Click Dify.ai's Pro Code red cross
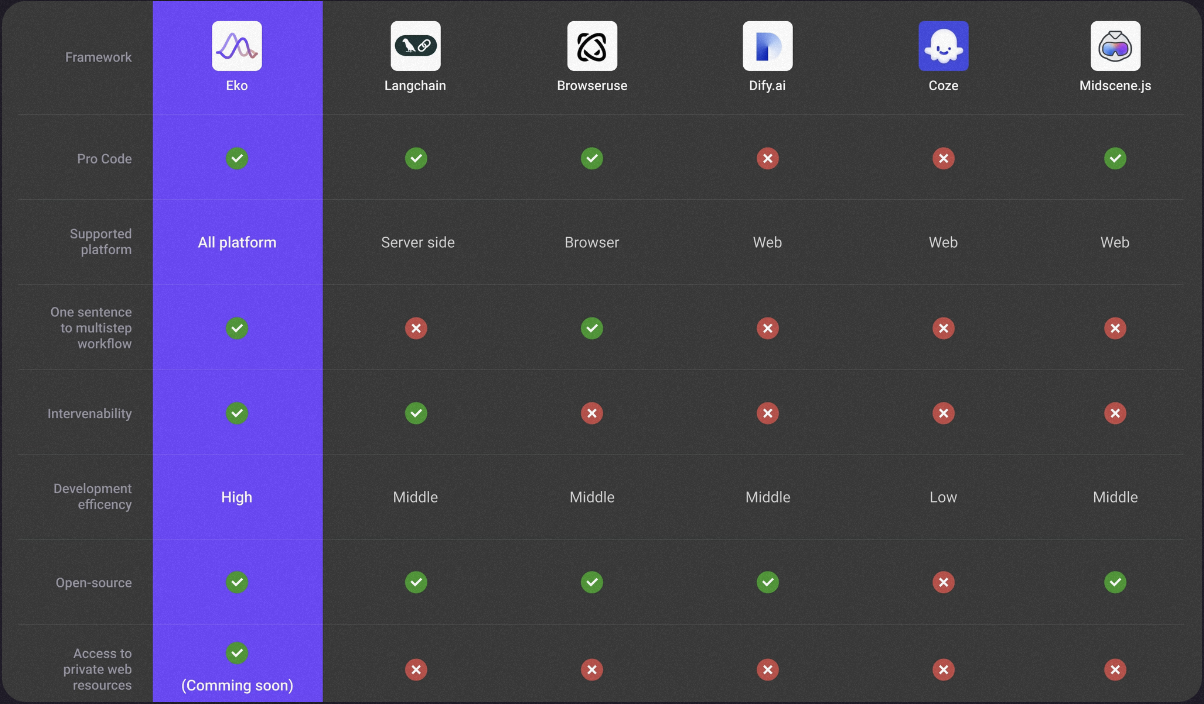The width and height of the screenshot is (1204, 704). [x=768, y=158]
